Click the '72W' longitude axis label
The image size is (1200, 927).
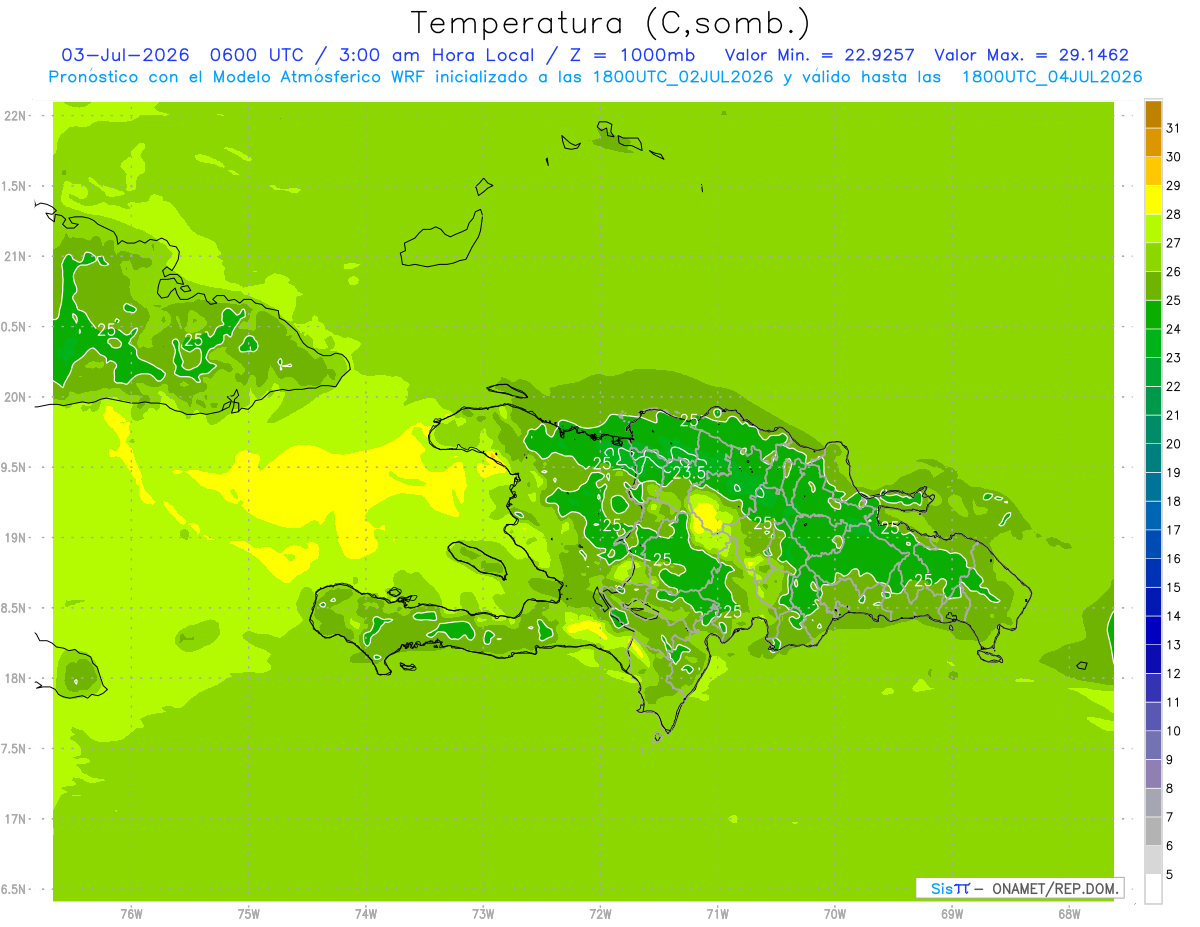tap(600, 913)
